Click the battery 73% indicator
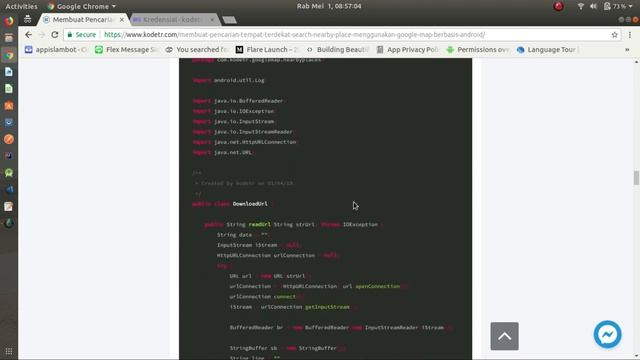The width and height of the screenshot is (640, 360). [615, 6]
